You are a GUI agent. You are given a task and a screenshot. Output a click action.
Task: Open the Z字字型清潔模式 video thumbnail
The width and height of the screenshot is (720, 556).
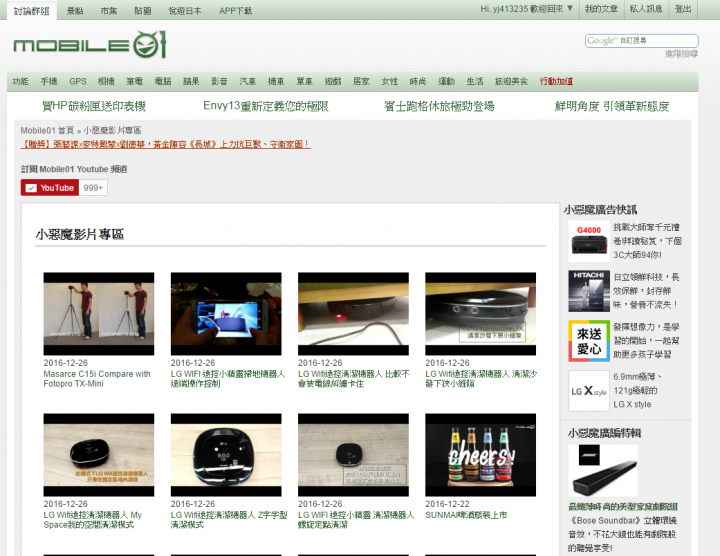pyautogui.click(x=226, y=455)
